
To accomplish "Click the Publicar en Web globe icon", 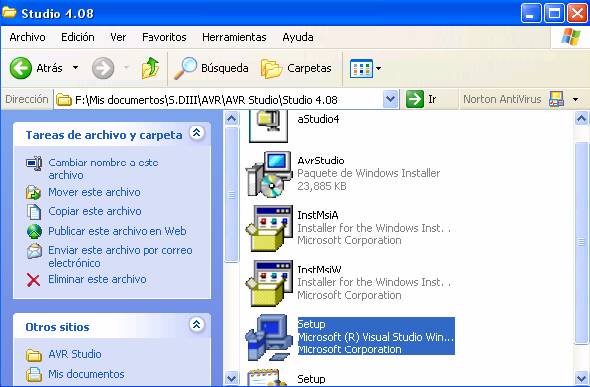I will click(x=34, y=231).
